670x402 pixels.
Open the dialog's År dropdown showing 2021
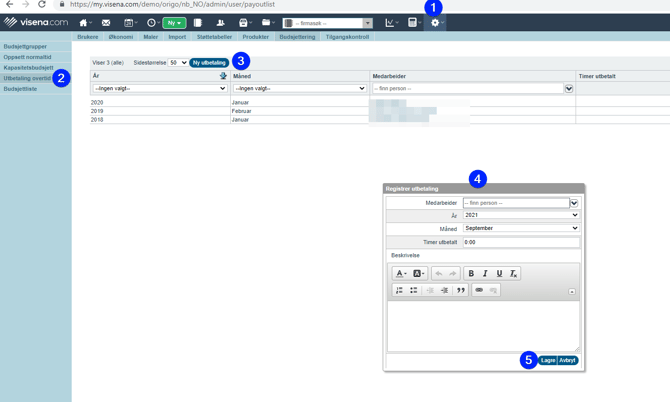[521, 215]
